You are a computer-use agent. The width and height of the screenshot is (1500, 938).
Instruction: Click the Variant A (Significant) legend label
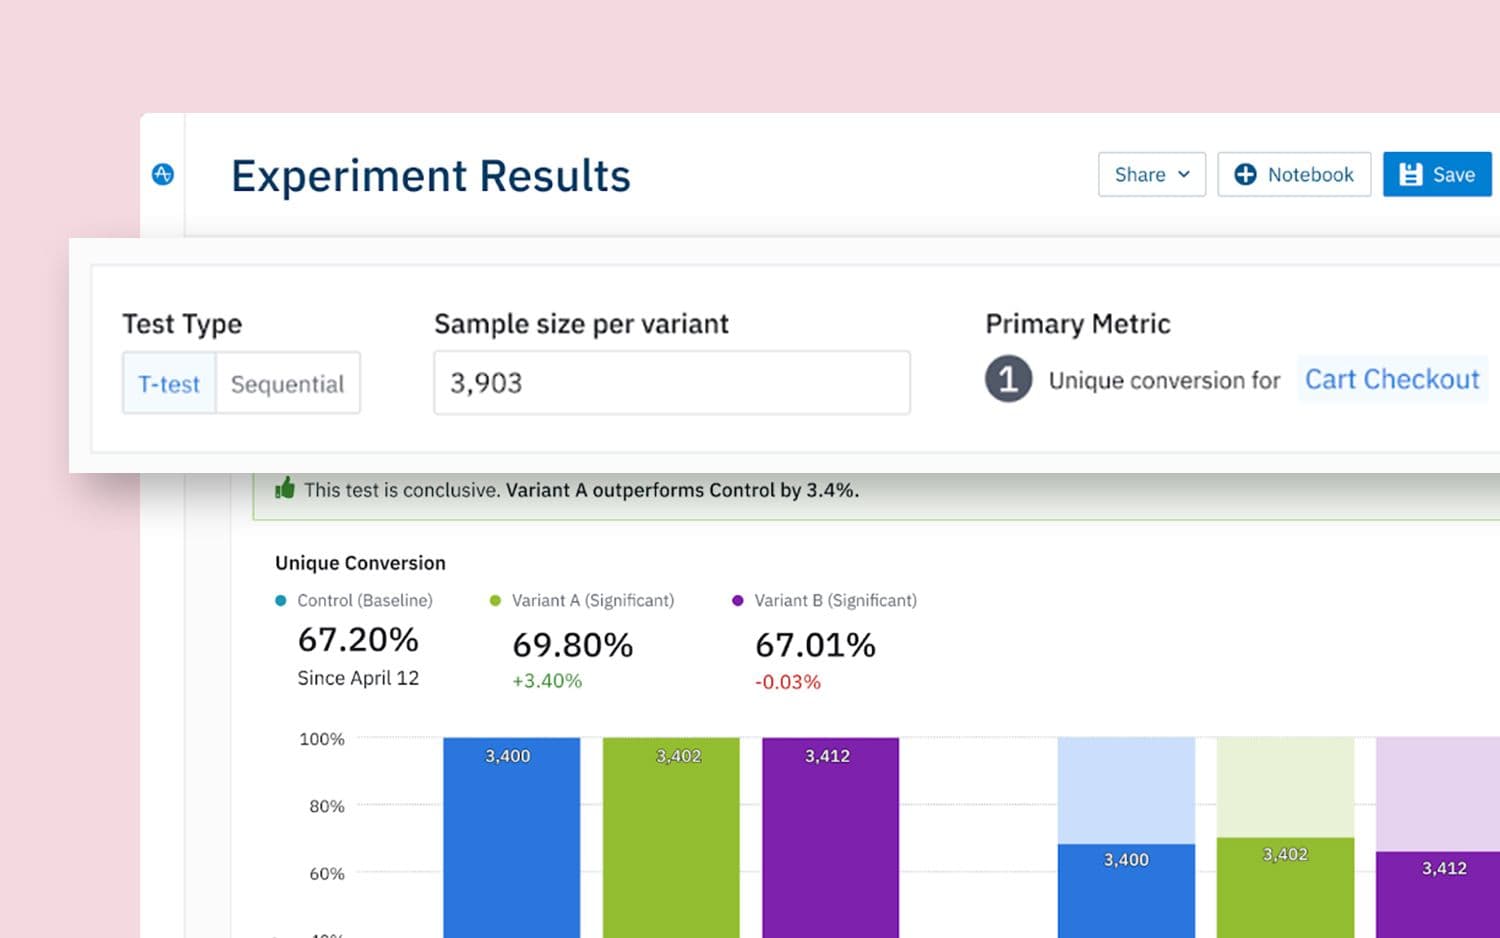[592, 600]
